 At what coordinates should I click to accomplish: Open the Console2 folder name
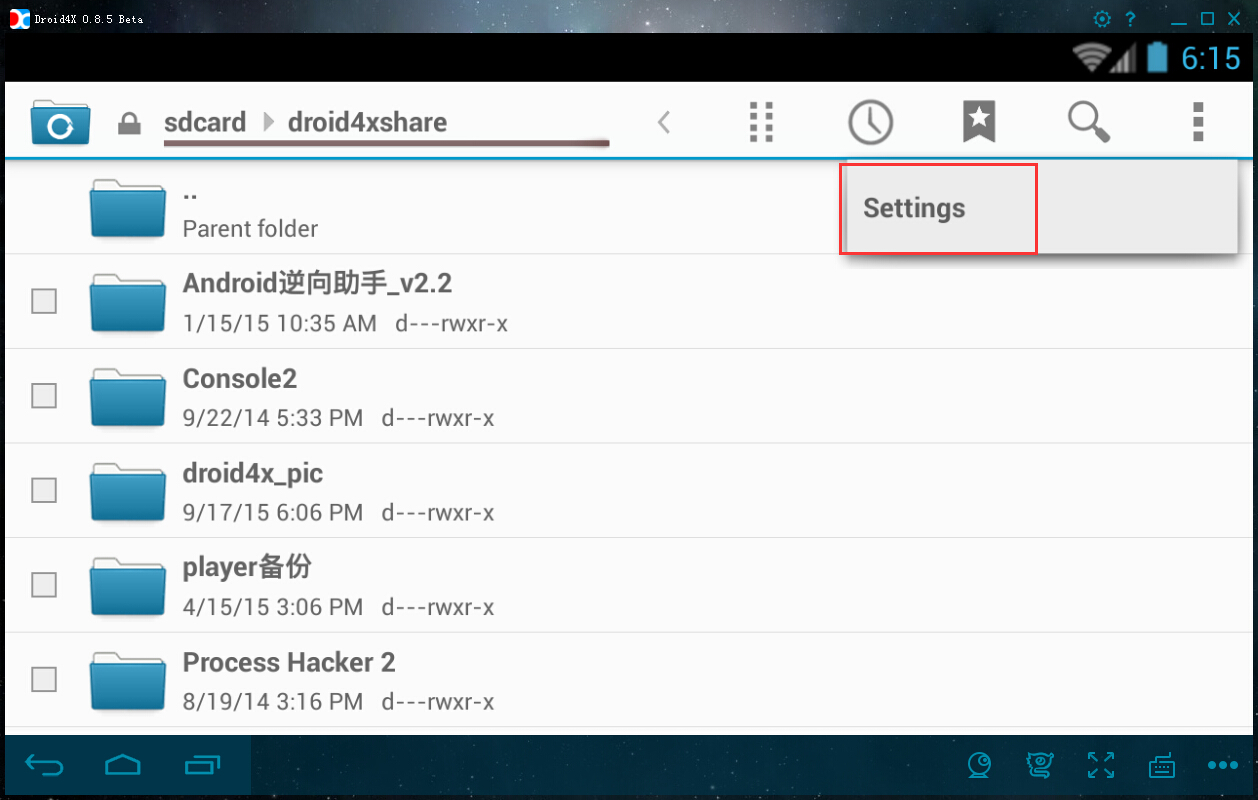(240, 379)
